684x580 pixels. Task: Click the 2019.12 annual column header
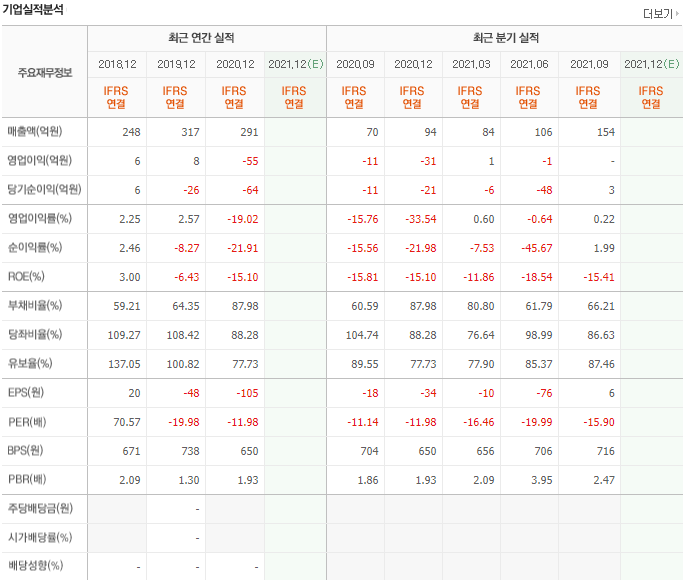tap(176, 65)
